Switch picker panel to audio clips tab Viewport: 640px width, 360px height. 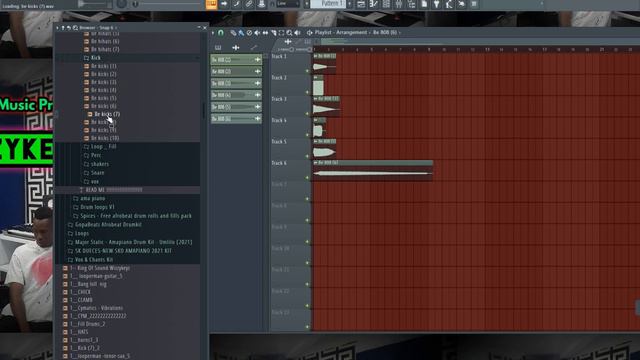click(x=236, y=48)
